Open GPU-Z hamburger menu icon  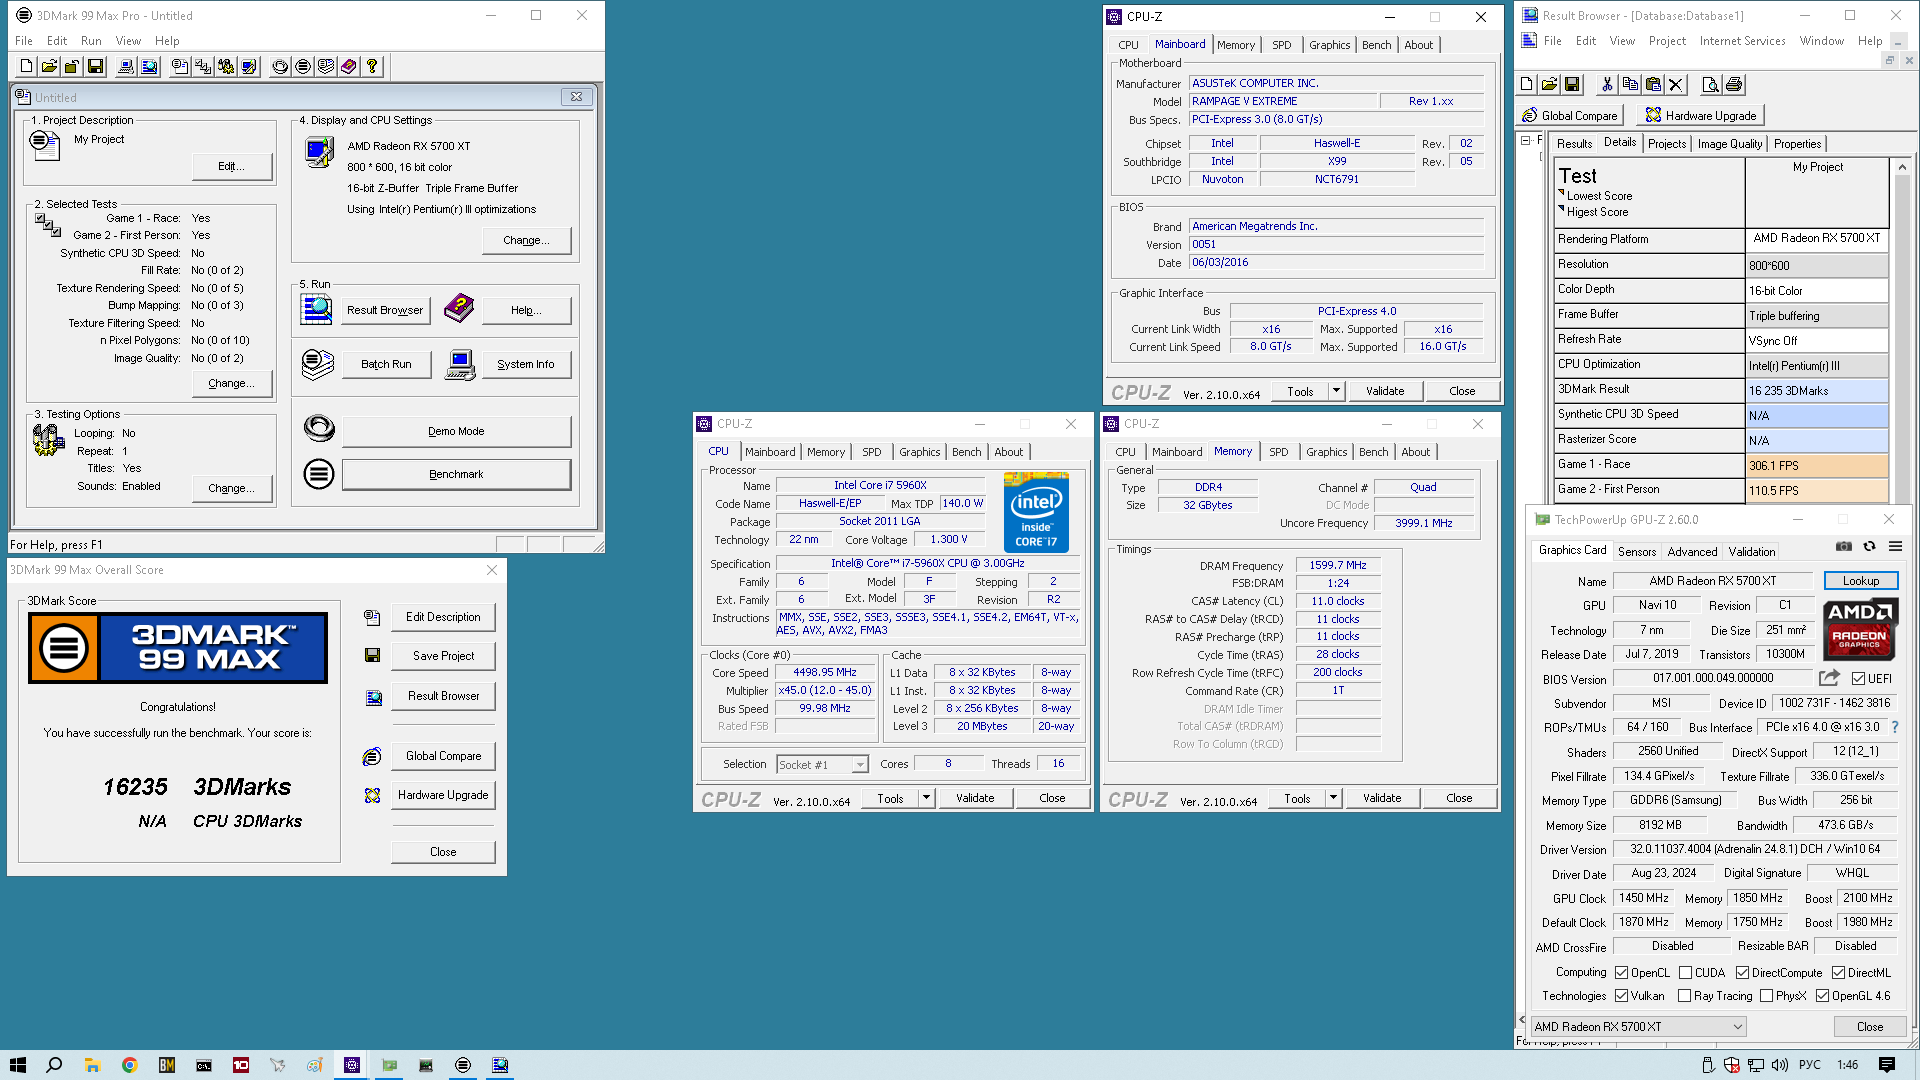click(1895, 547)
